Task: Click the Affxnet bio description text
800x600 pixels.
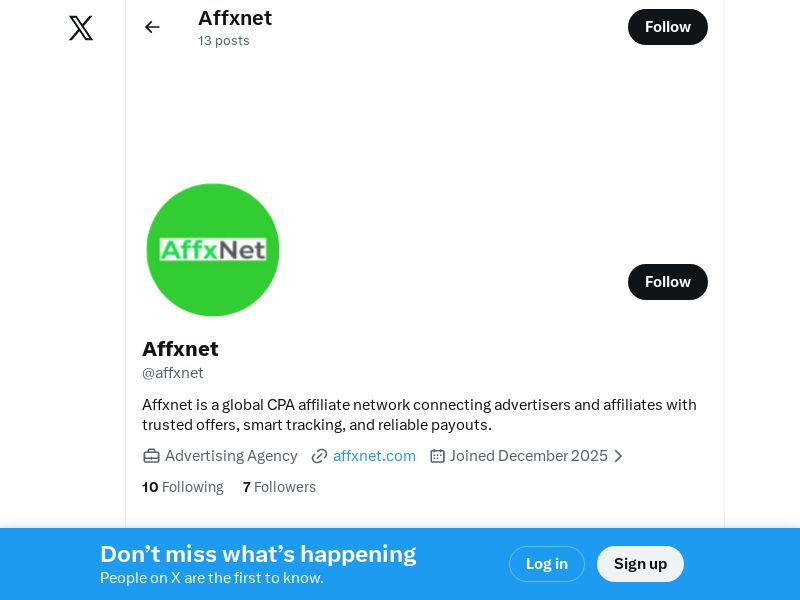Action: pos(419,415)
